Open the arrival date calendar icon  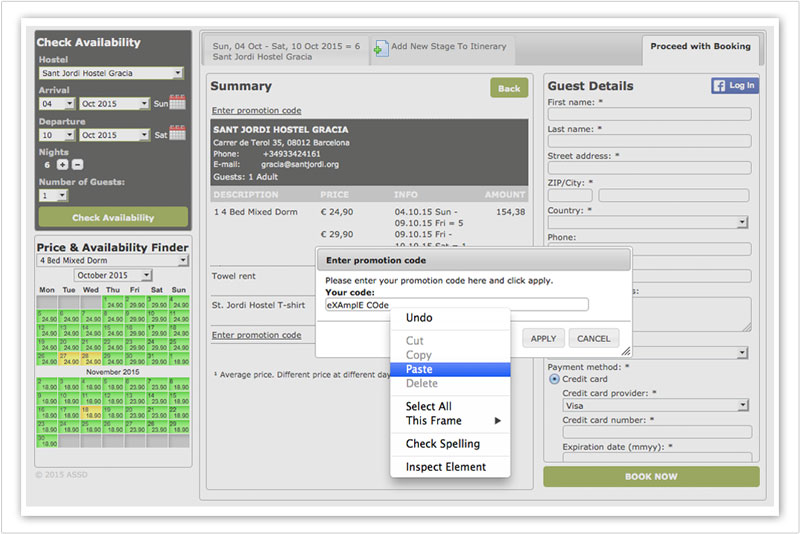tap(177, 102)
